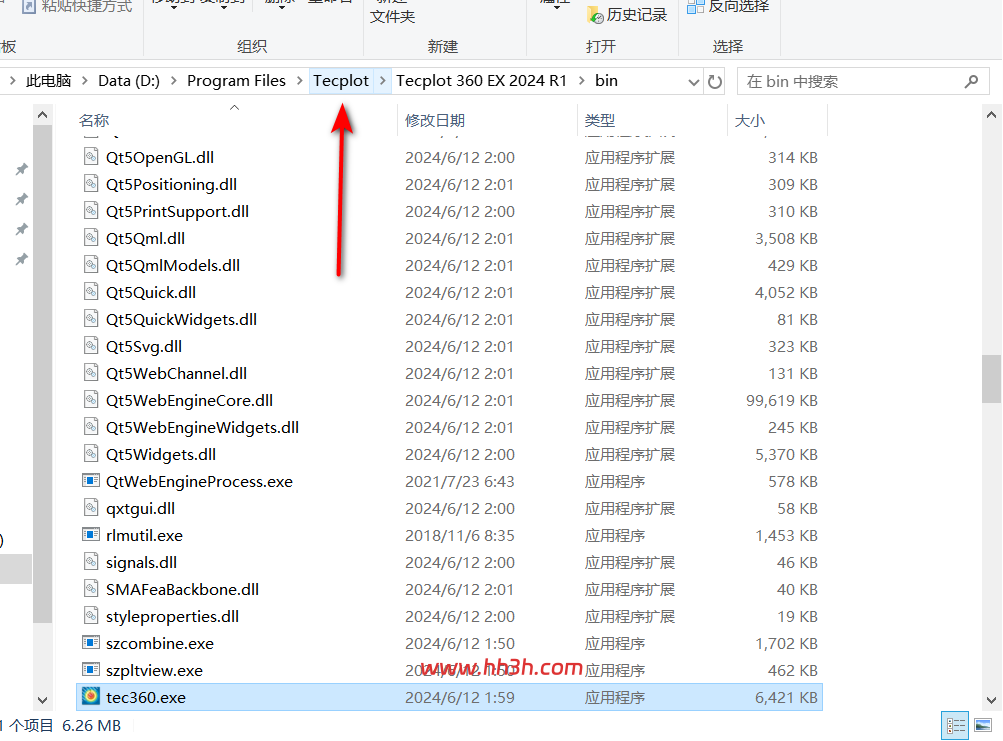Click the Qt5QuickWidgets.dll file icon
This screenshot has width=1003, height=741.
click(x=91, y=319)
